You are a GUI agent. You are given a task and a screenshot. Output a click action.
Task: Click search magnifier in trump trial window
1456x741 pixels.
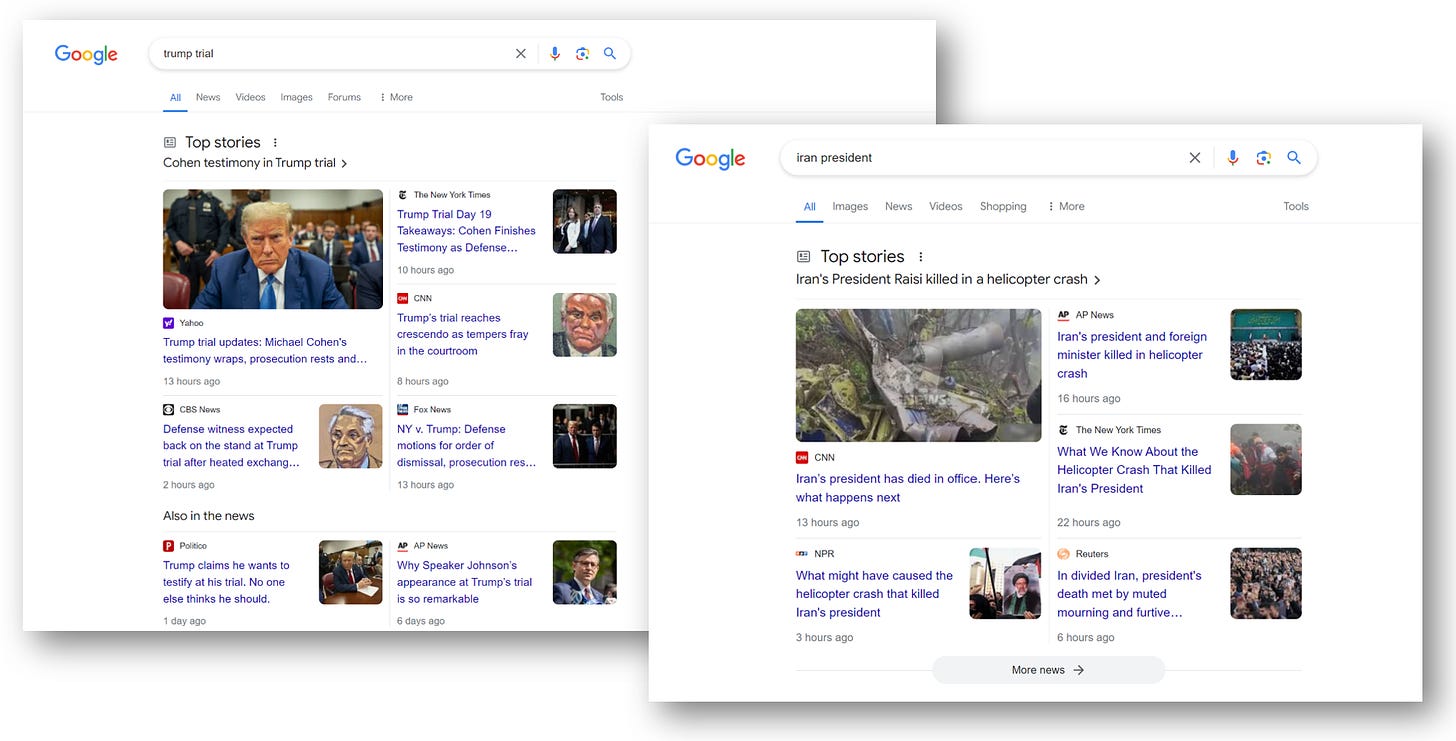tap(610, 54)
